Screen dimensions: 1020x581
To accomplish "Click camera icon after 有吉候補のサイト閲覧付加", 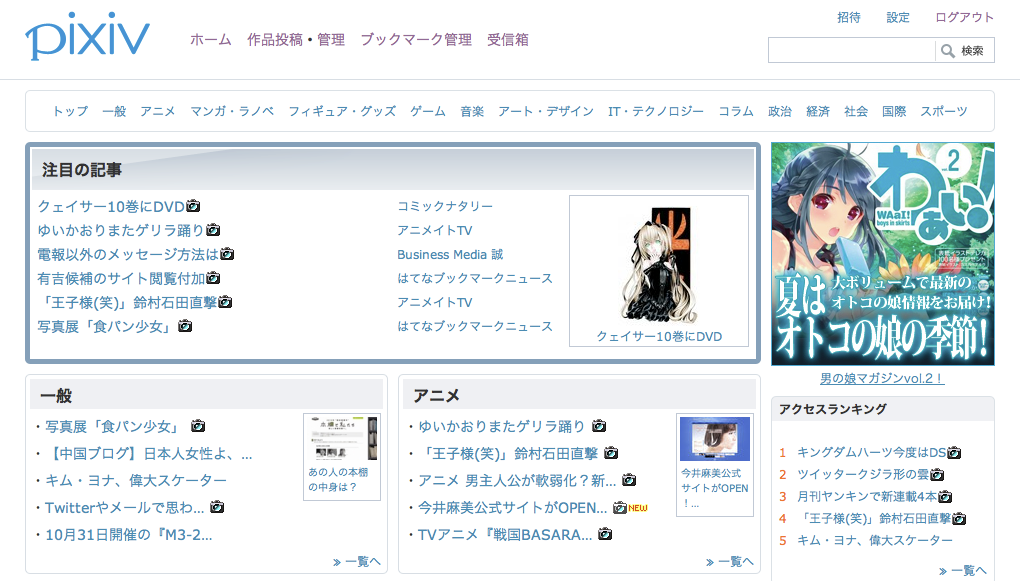I will (x=213, y=278).
